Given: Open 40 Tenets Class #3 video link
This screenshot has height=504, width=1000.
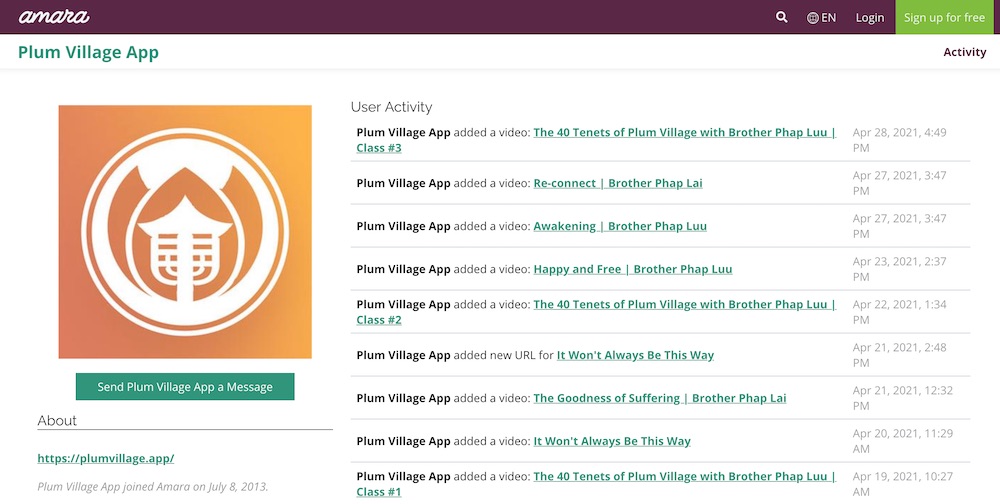Looking at the screenshot, I should (596, 140).
